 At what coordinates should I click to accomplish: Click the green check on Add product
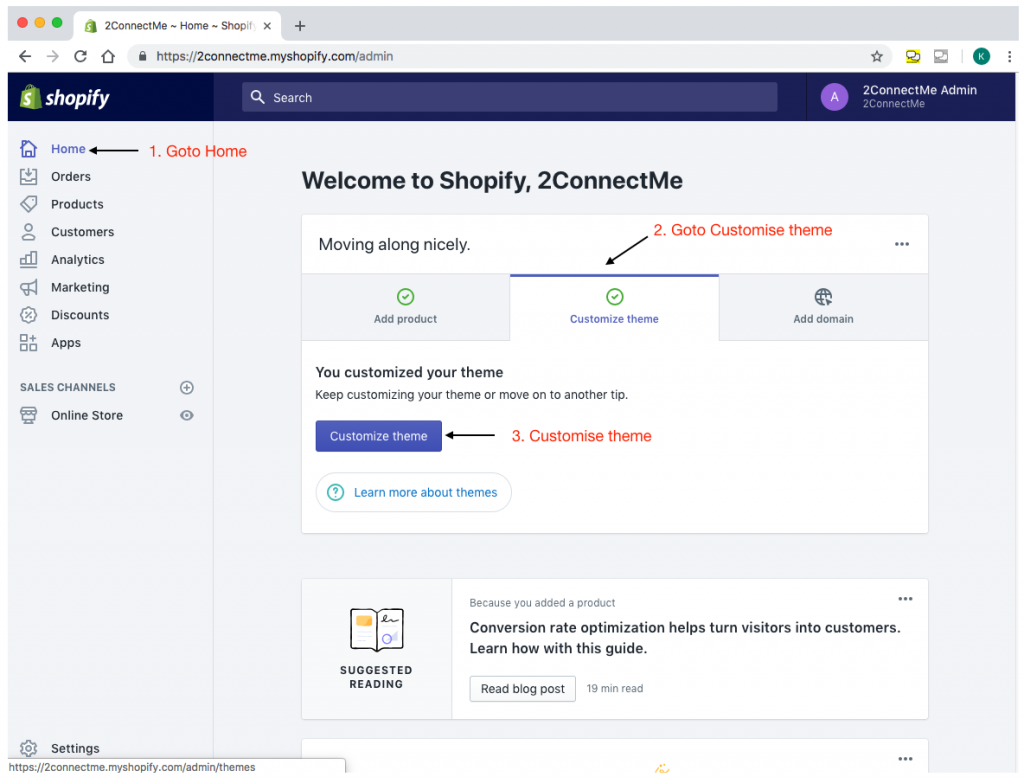click(406, 297)
